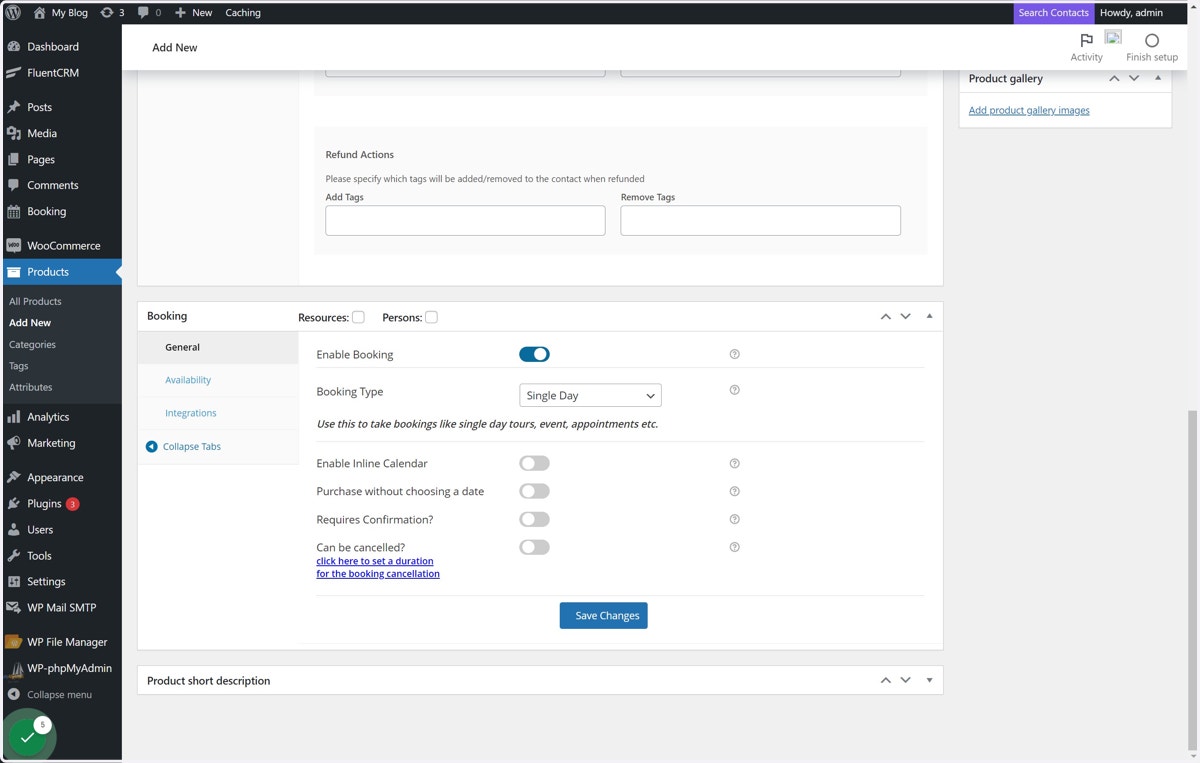This screenshot has height=763, width=1200.
Task: Move Product short description panel down
Action: click(x=905, y=680)
